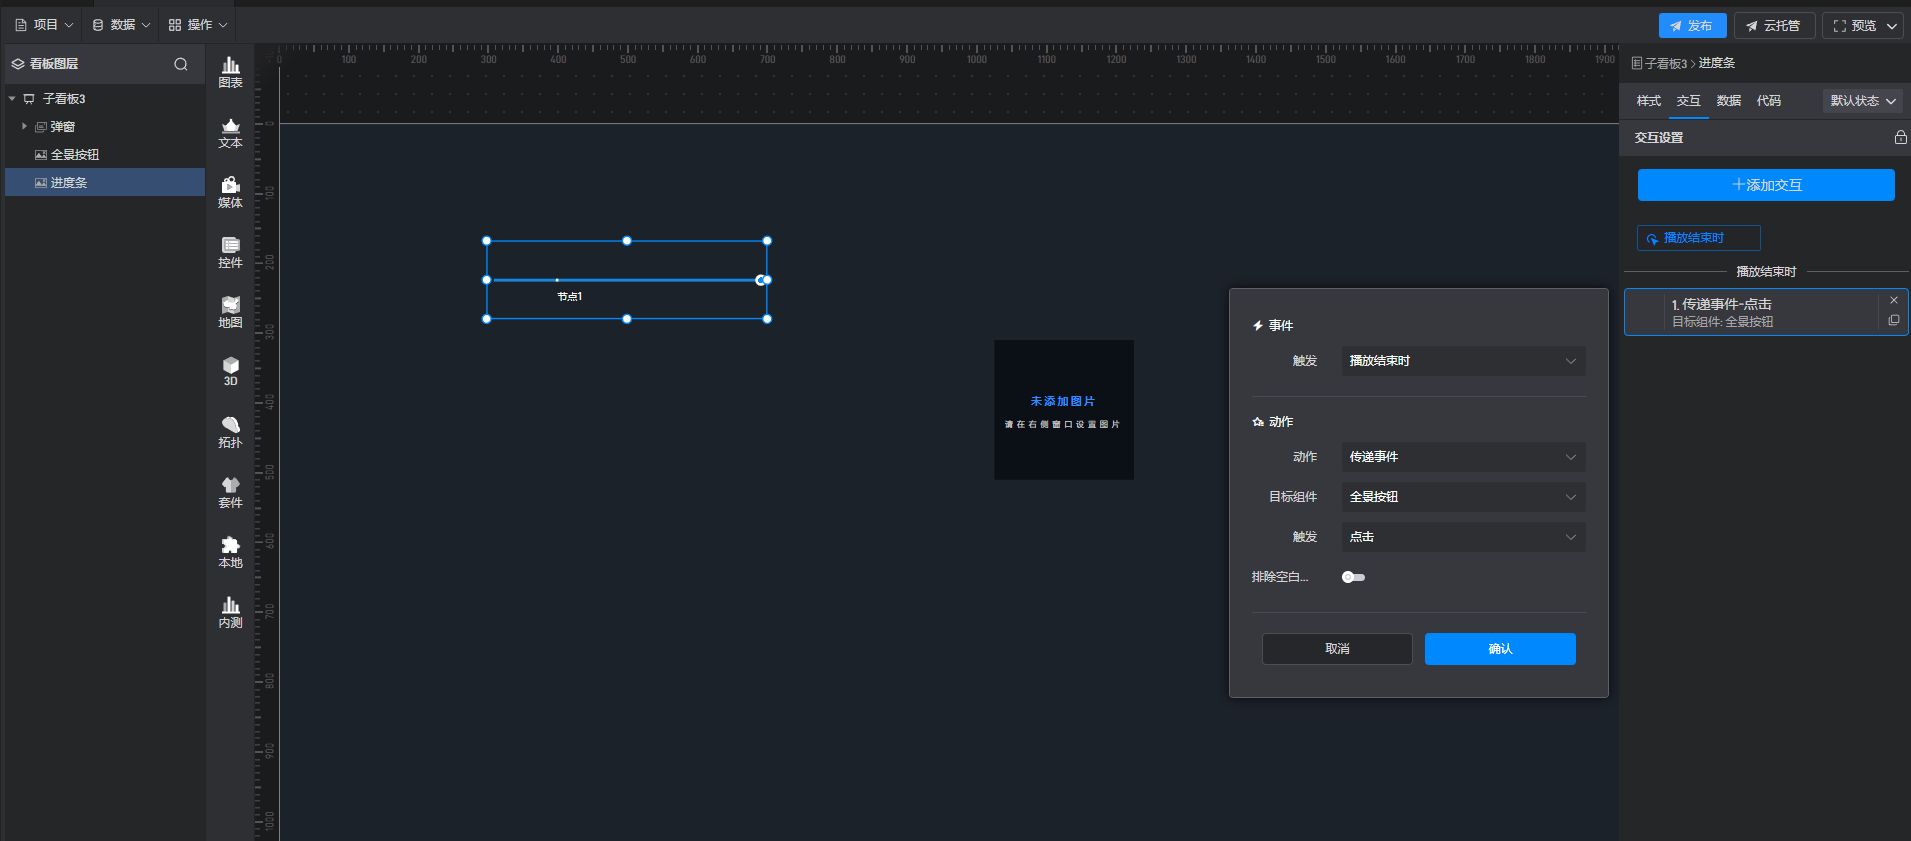Select the 全景按钮 layer in the tree

(x=75, y=155)
